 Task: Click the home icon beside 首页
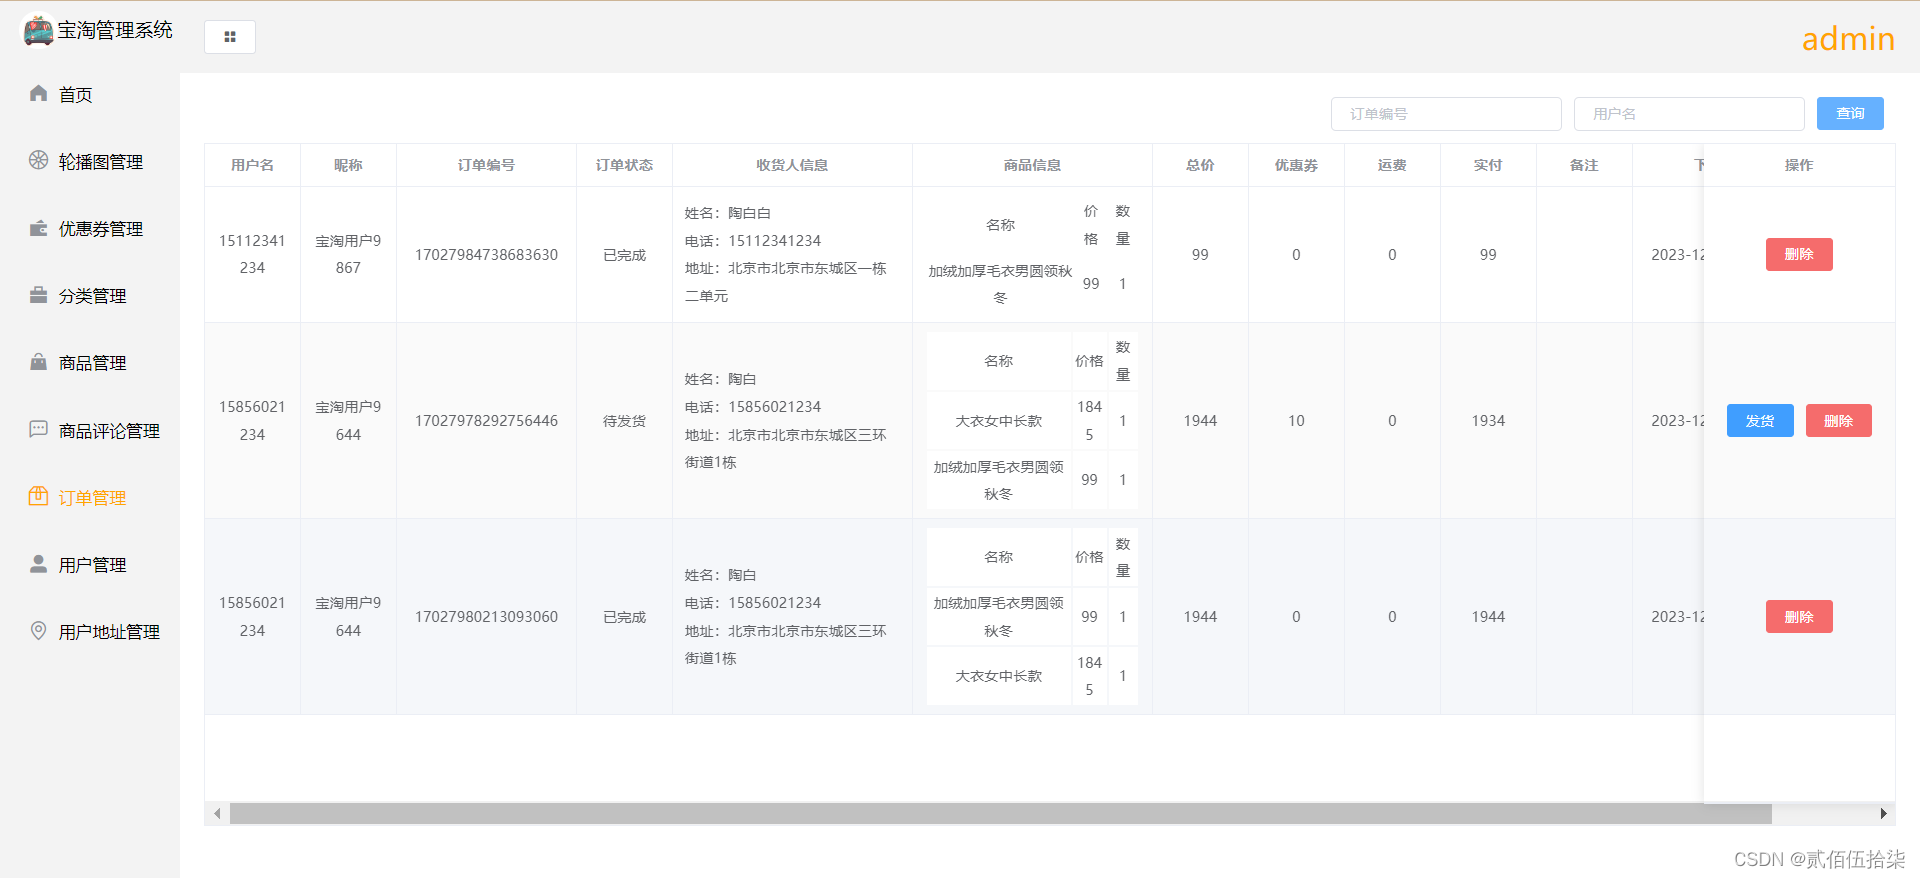(x=38, y=93)
